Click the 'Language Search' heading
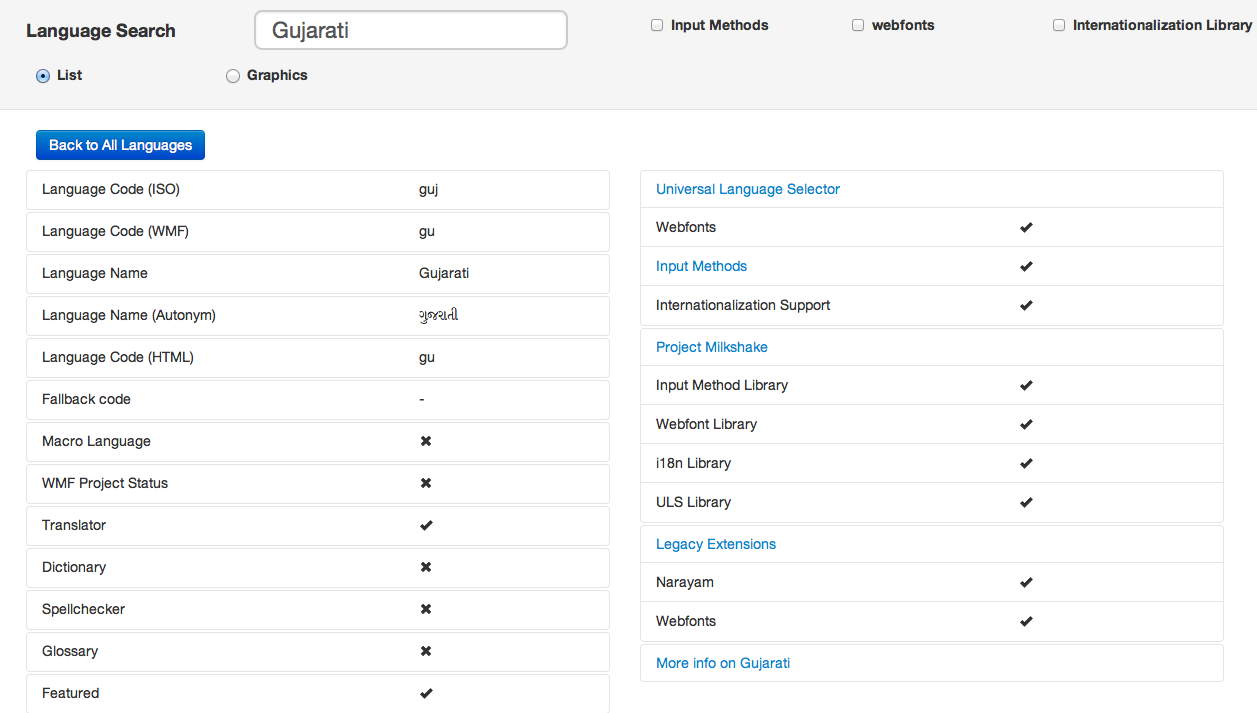Viewport: 1257px width, 713px height. (101, 31)
